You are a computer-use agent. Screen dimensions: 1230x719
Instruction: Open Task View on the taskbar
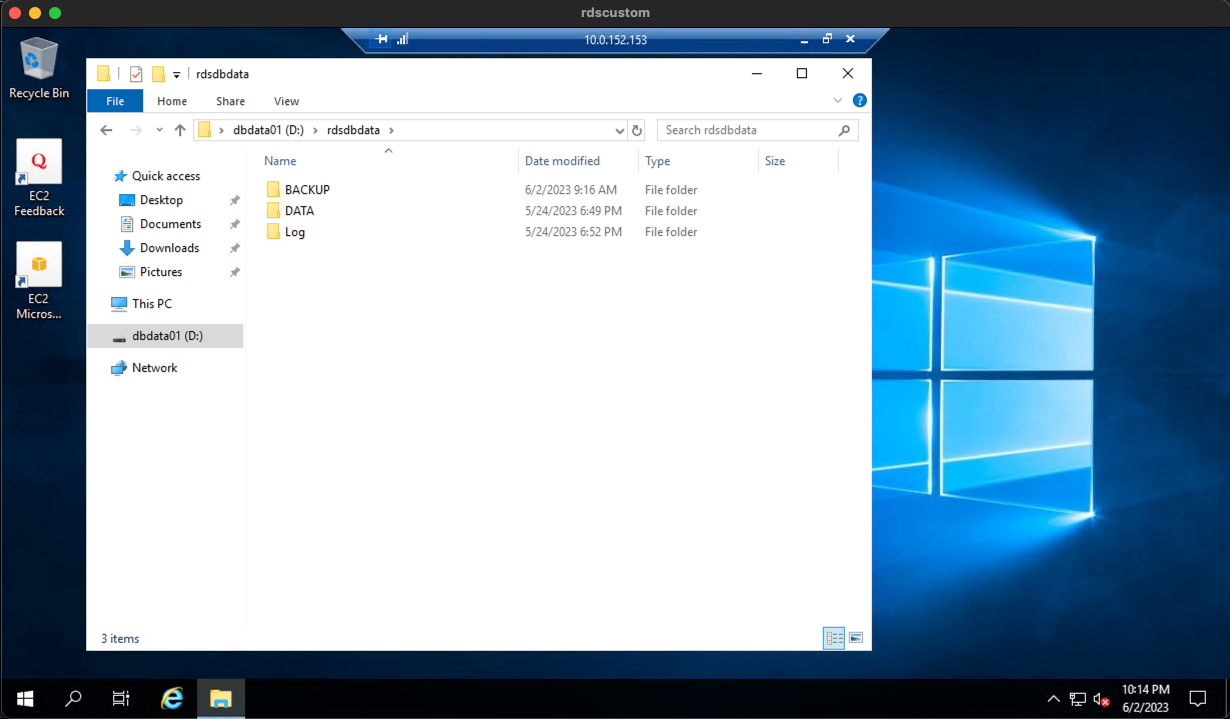(121, 698)
